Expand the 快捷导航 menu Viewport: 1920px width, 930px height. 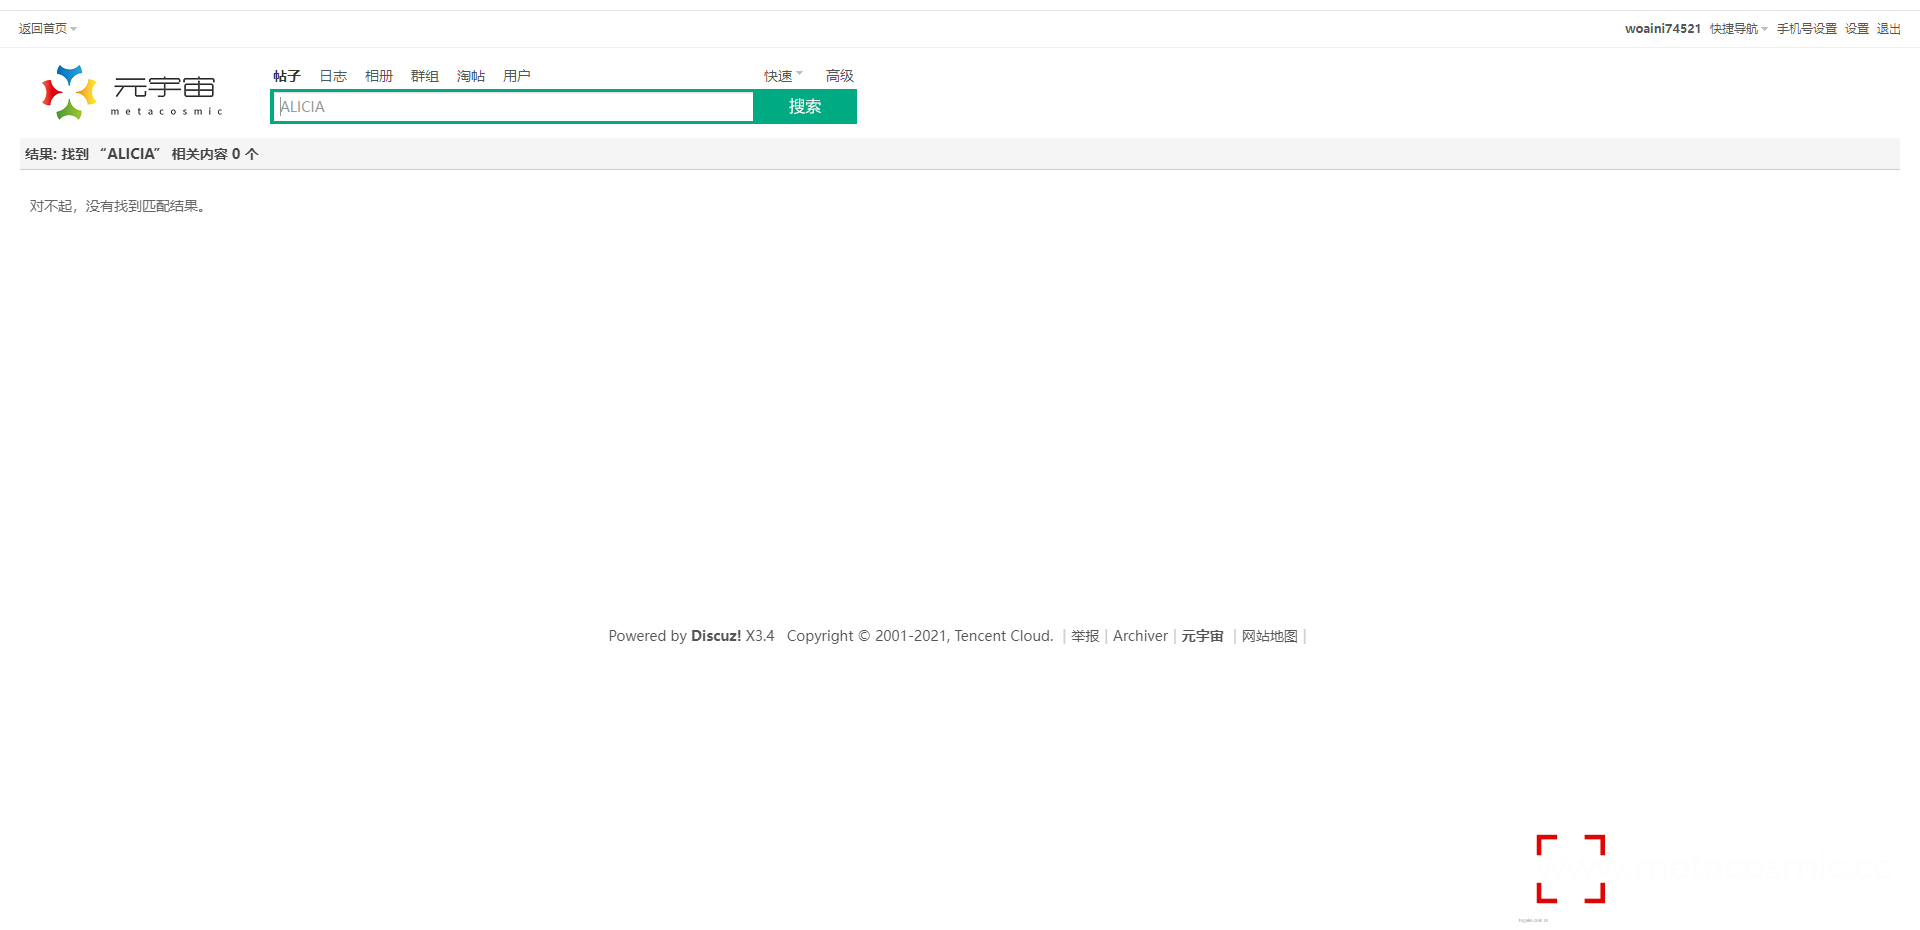(1738, 29)
